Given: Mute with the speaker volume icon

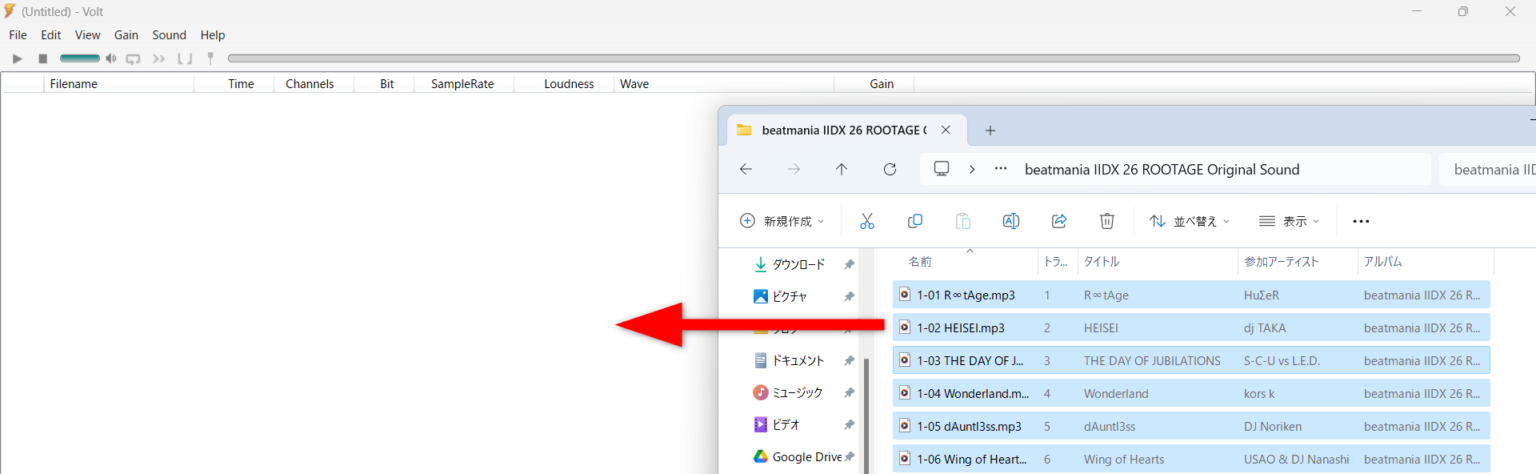Looking at the screenshot, I should (x=111, y=59).
